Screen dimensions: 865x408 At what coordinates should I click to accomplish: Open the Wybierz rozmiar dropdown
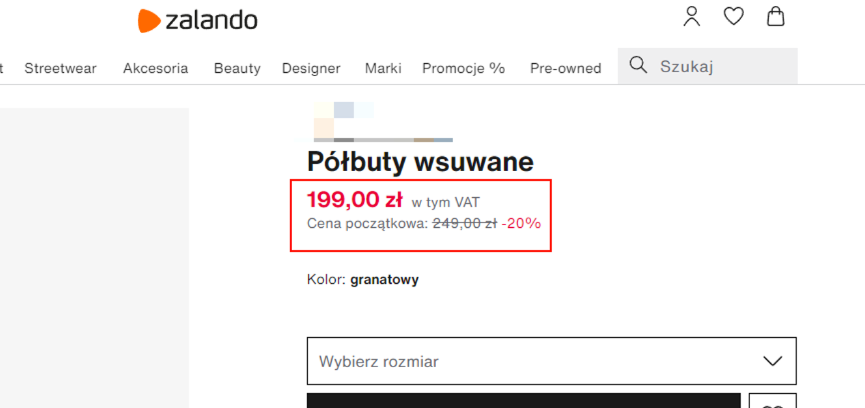click(530, 361)
